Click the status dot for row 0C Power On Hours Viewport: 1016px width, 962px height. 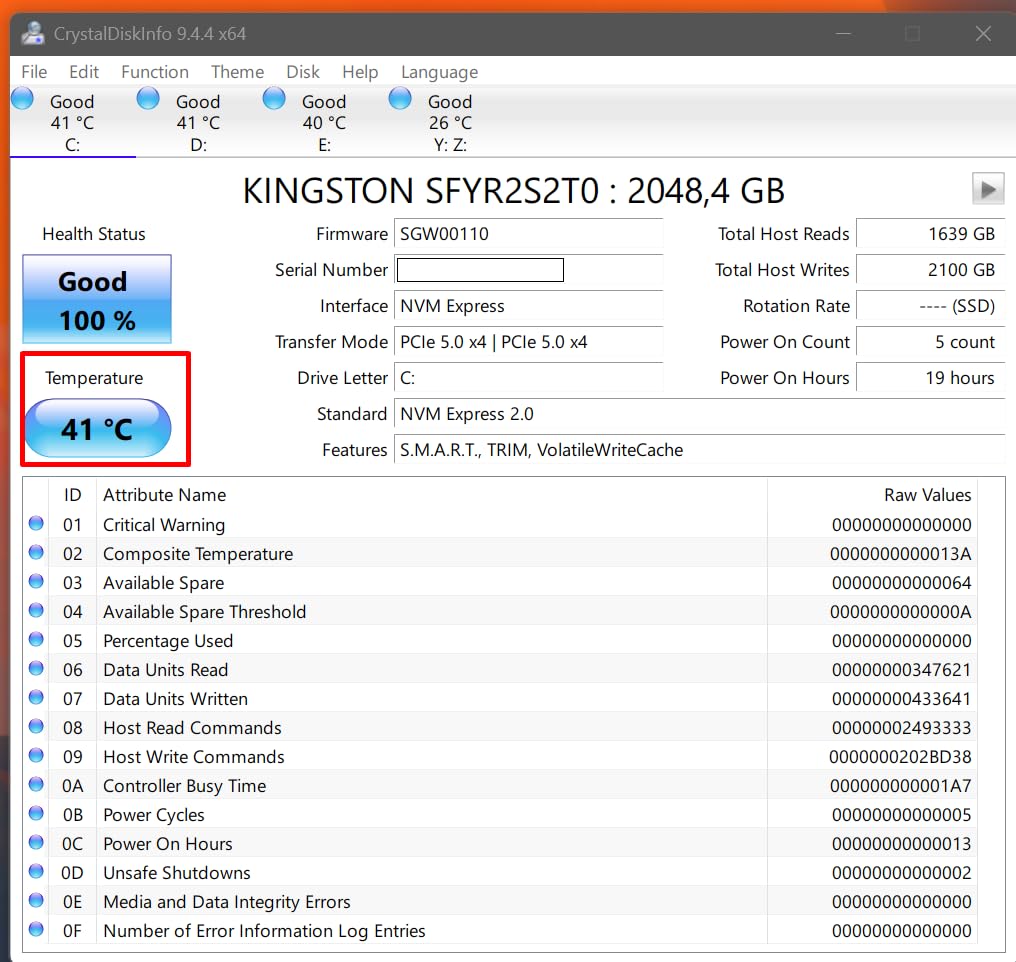pos(36,842)
